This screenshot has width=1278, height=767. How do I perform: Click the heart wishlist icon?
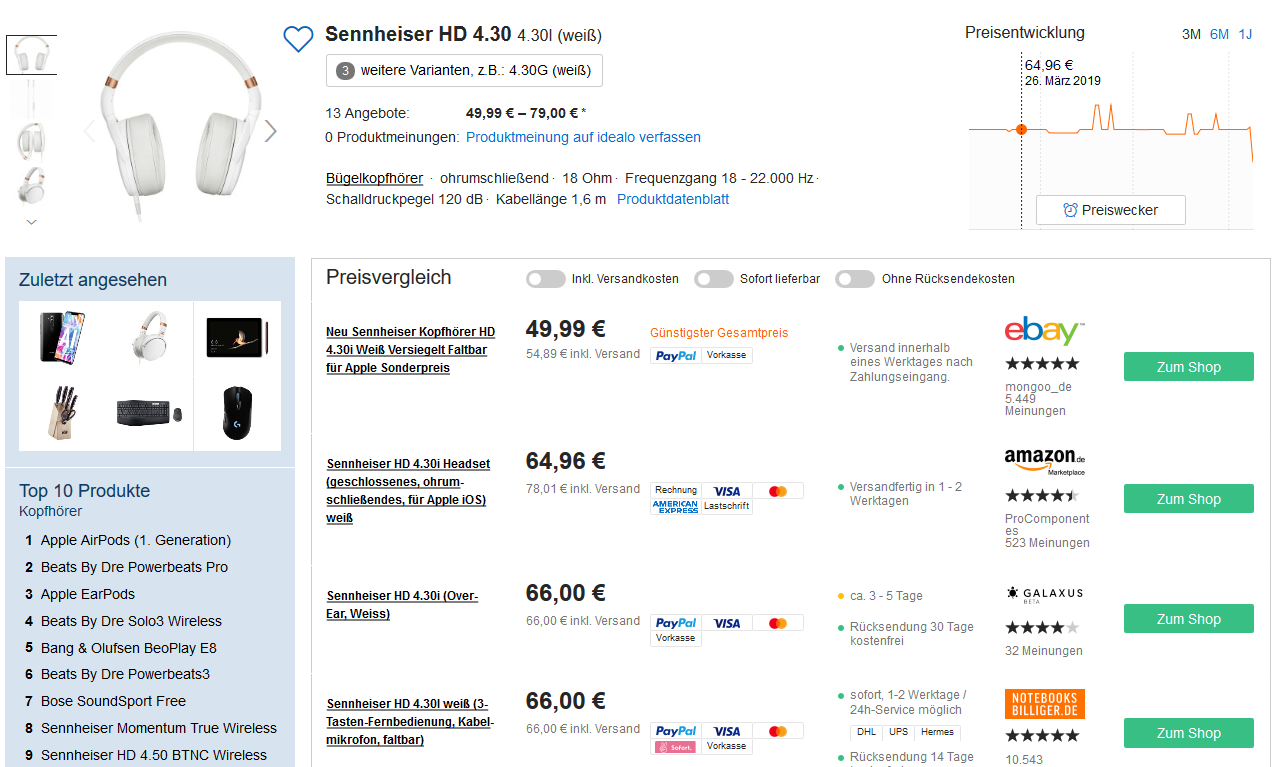coord(298,39)
